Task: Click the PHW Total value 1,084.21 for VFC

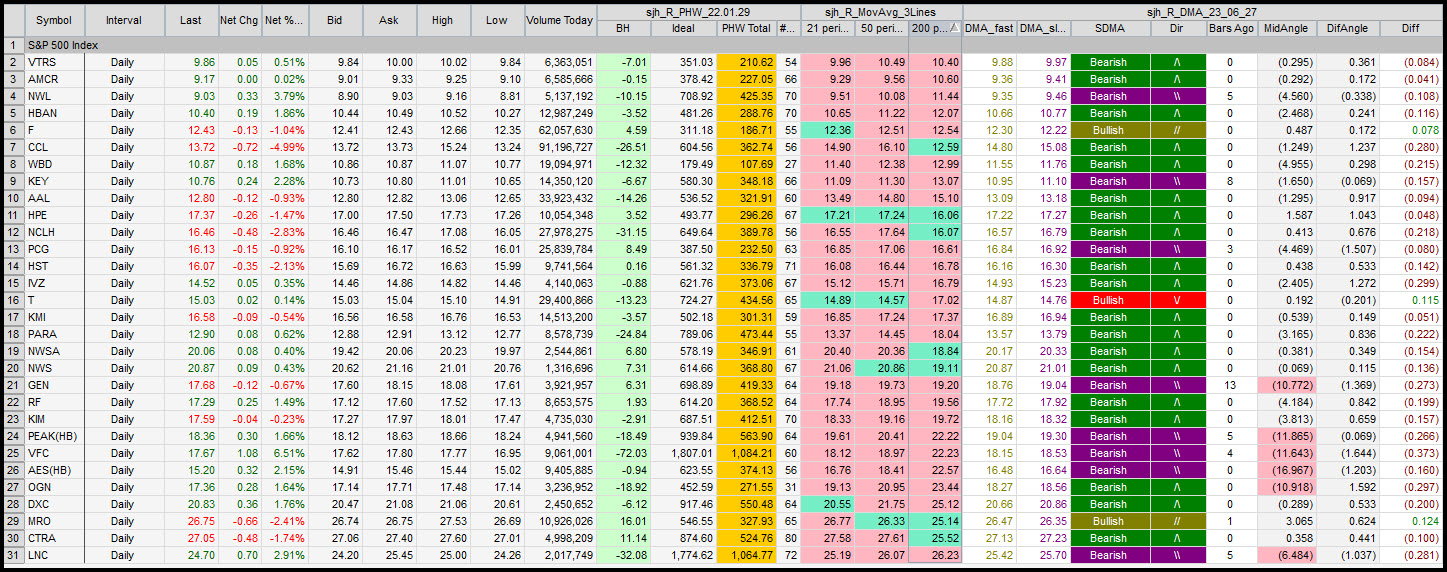Action: coord(746,453)
